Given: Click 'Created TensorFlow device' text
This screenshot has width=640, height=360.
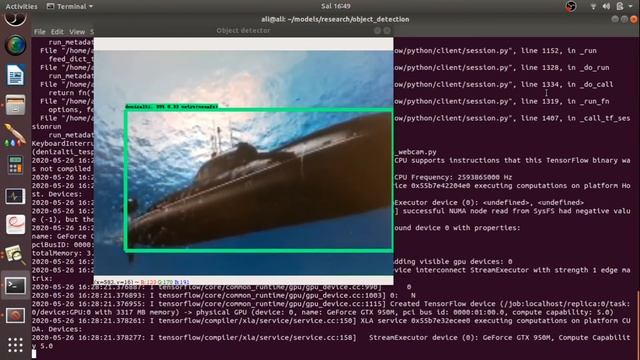Looking at the screenshot, I should point(442,304).
